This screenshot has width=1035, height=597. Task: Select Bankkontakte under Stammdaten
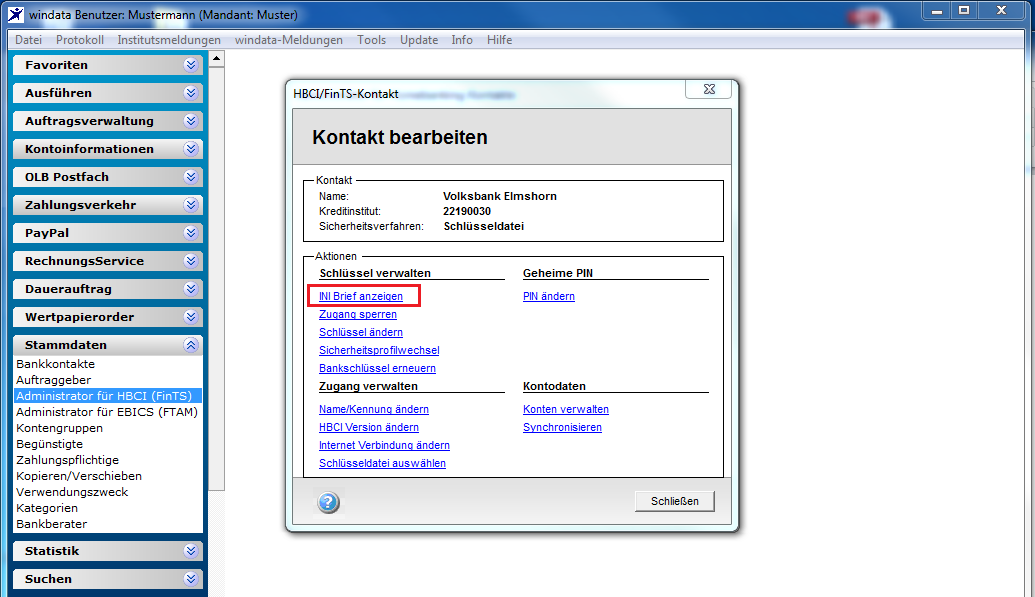pyautogui.click(x=55, y=364)
